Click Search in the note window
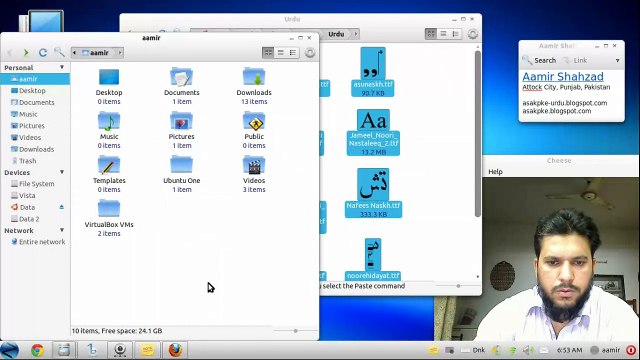The height and width of the screenshot is (360, 640). [540, 60]
